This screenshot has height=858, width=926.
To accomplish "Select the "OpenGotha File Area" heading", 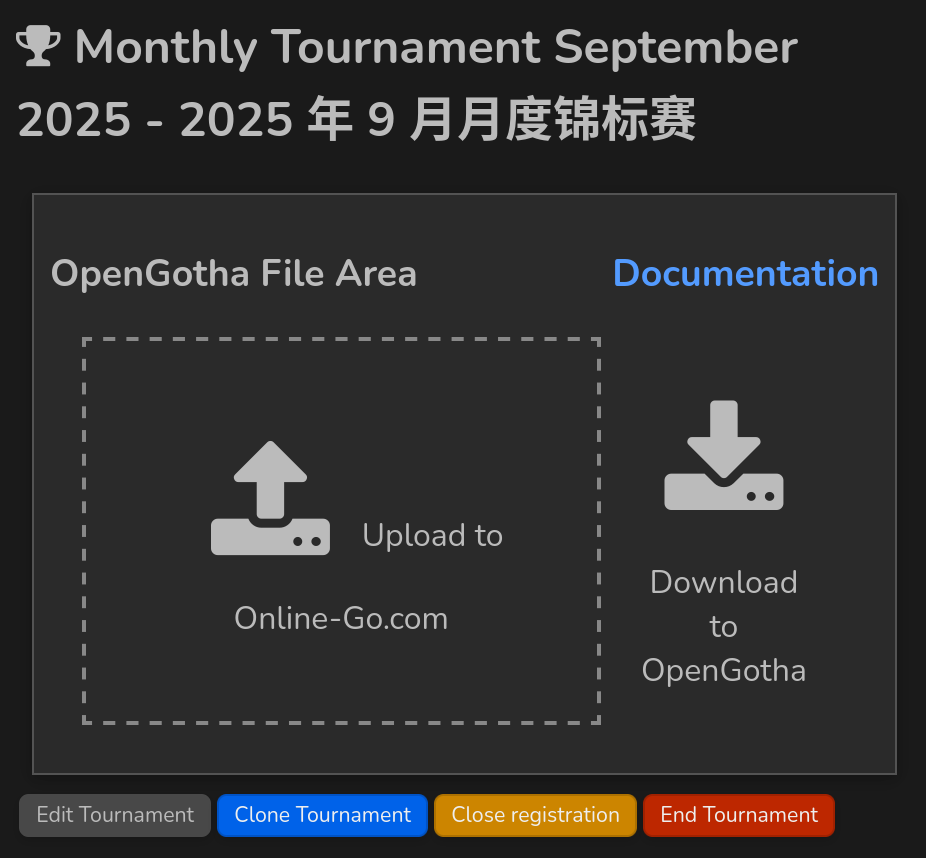I will click(x=234, y=274).
